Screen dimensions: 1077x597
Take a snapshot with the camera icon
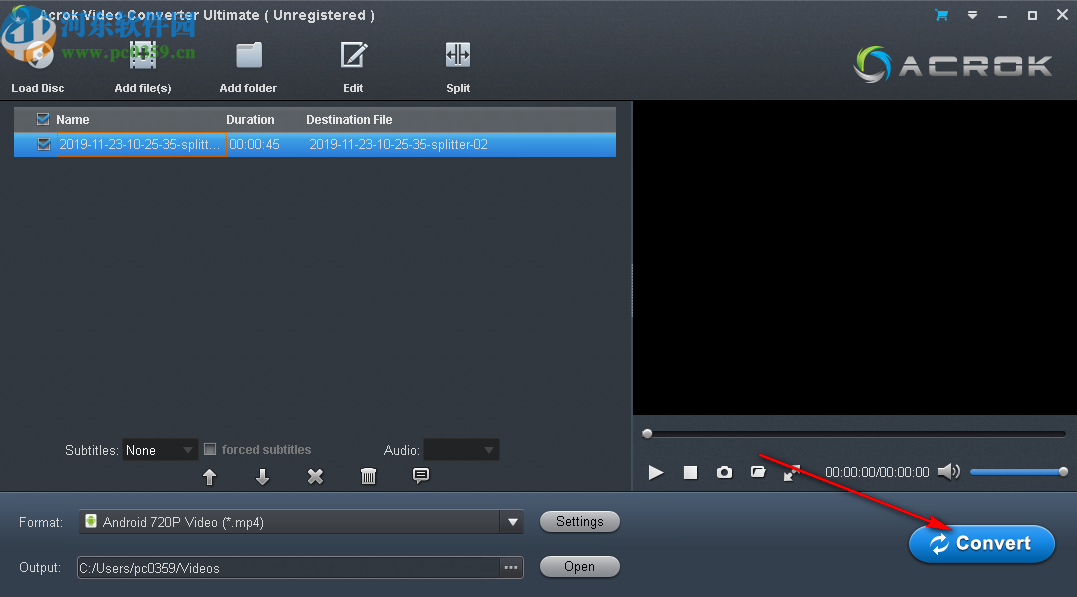point(724,472)
